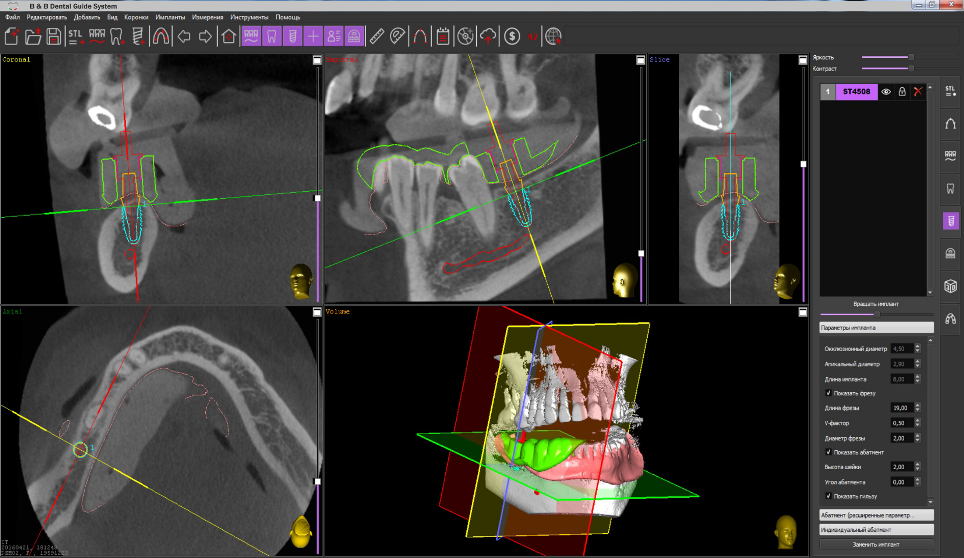The height and width of the screenshot is (558, 964).
Task: Toggle purple patient info button
Action: click(x=334, y=36)
